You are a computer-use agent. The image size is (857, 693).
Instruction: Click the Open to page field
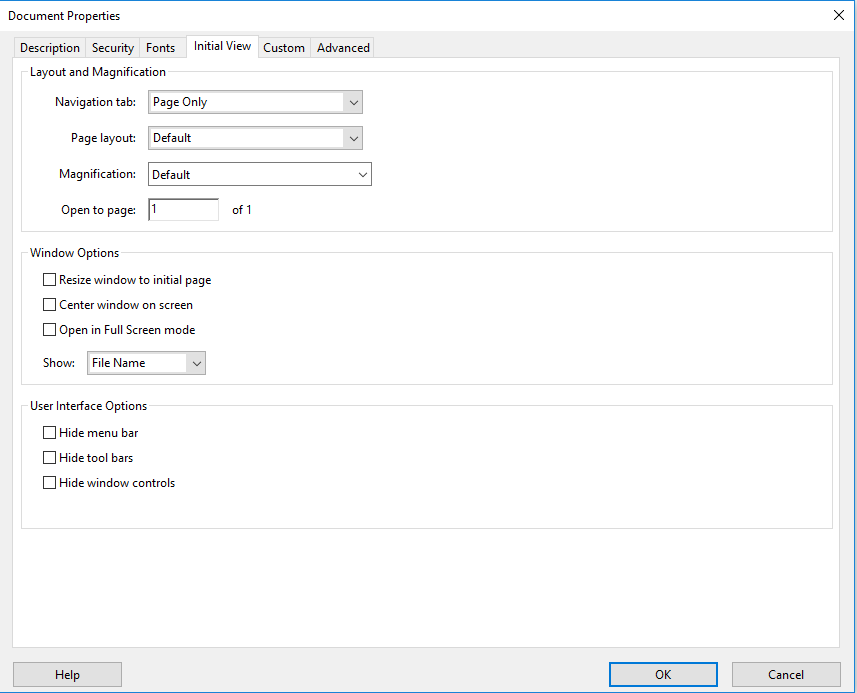pos(183,210)
